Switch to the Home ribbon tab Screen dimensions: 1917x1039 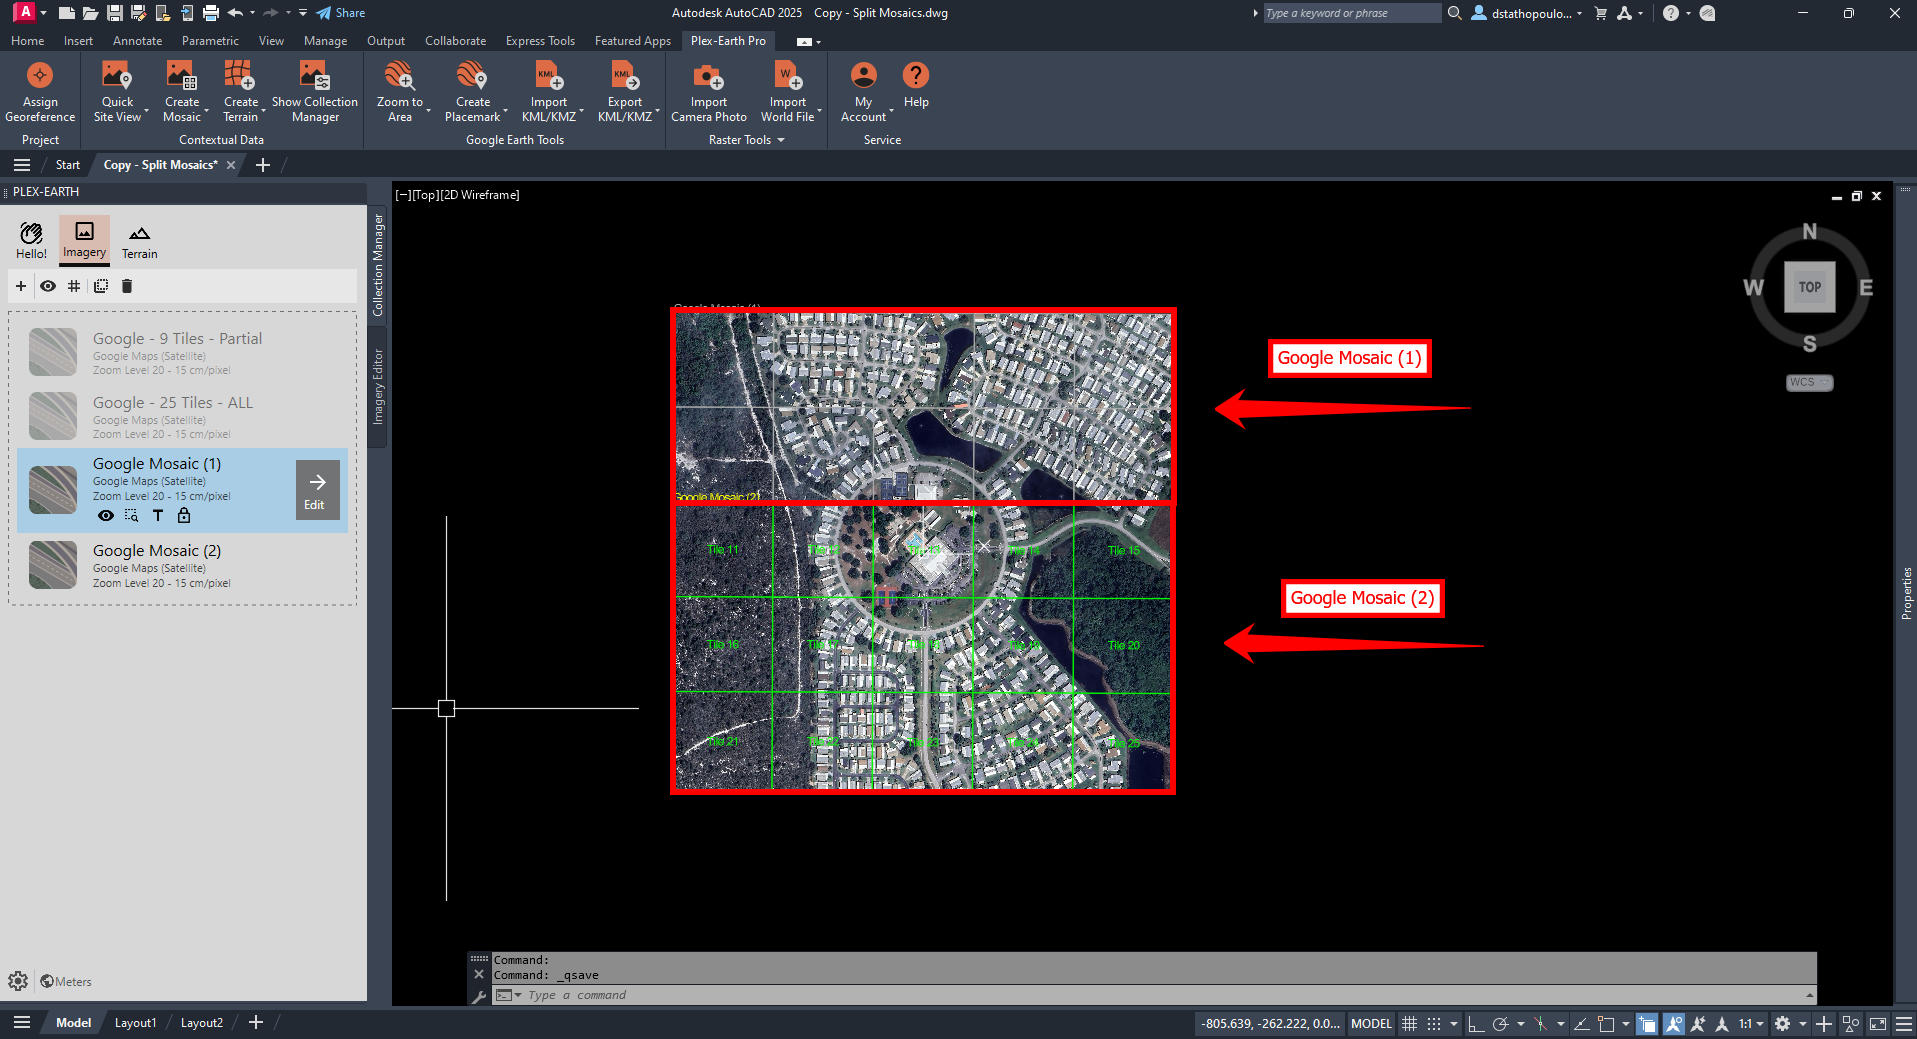pyautogui.click(x=27, y=41)
